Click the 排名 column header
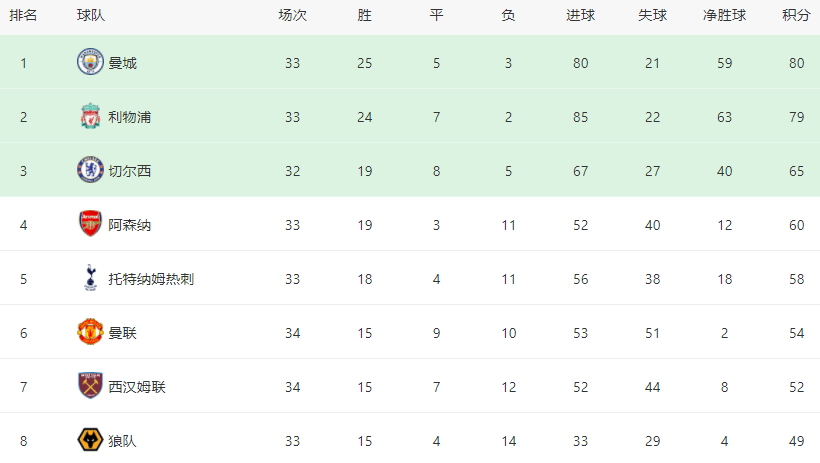This screenshot has width=820, height=463. click(x=23, y=16)
